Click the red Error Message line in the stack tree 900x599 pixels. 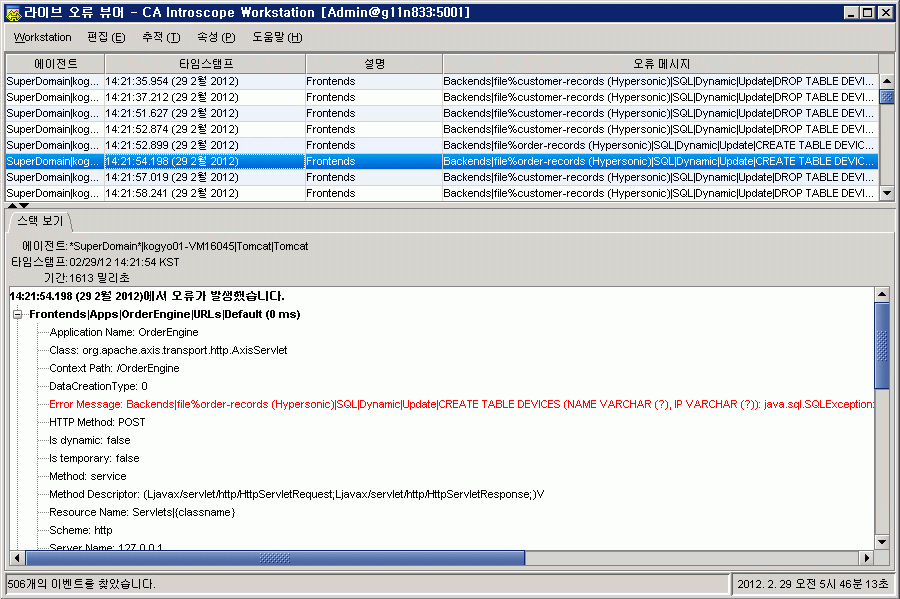pos(461,404)
